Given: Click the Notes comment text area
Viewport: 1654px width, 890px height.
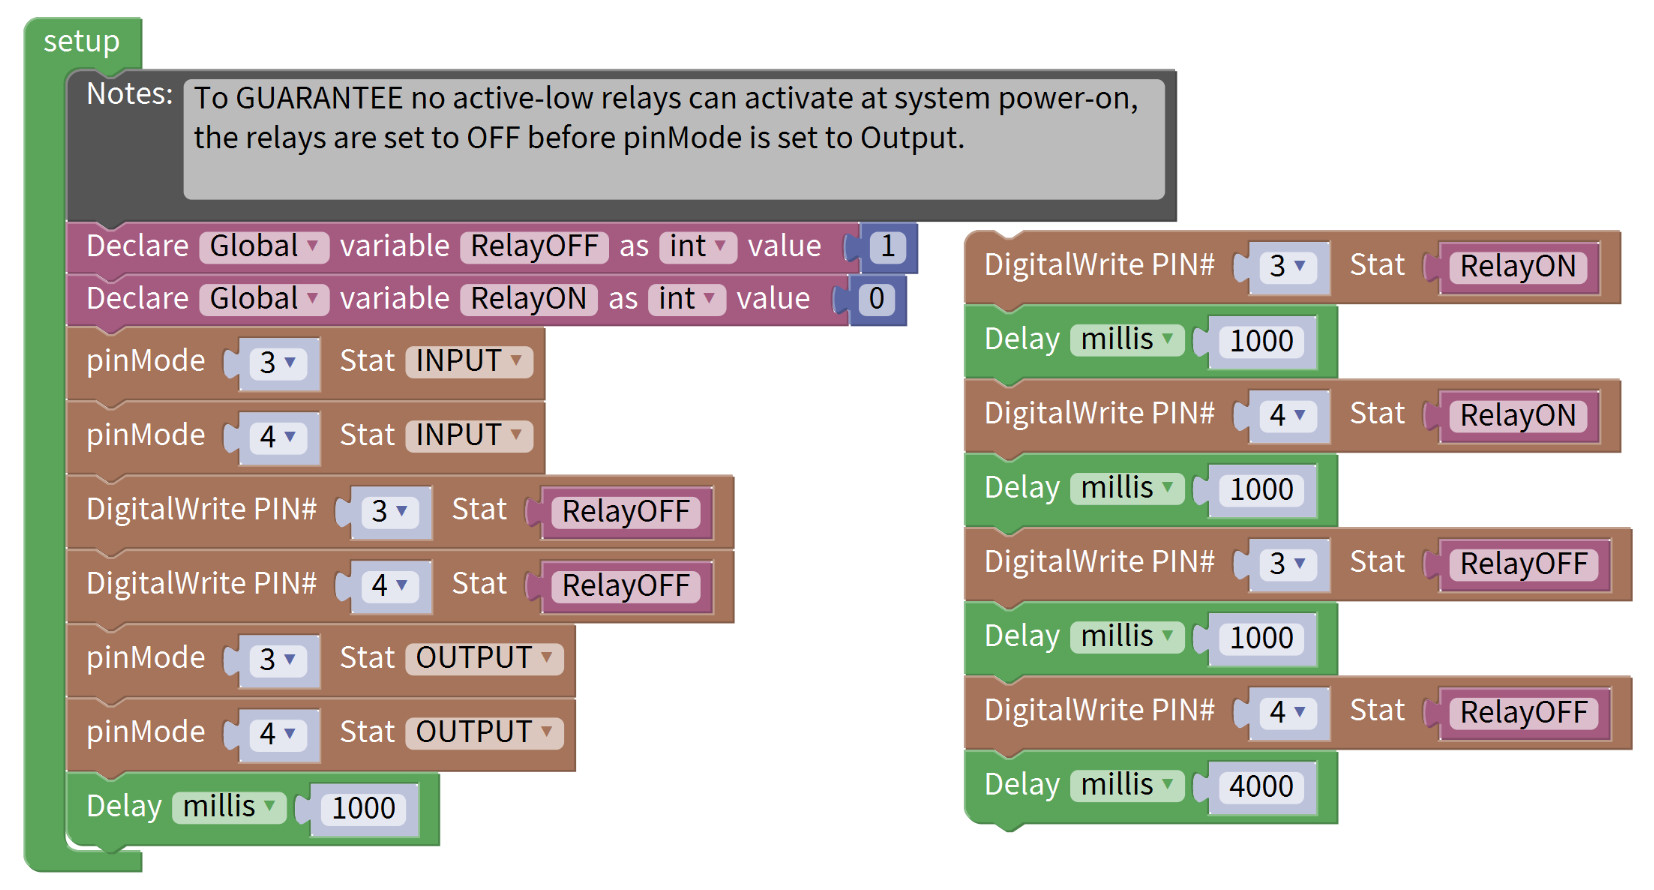Looking at the screenshot, I should (x=674, y=139).
